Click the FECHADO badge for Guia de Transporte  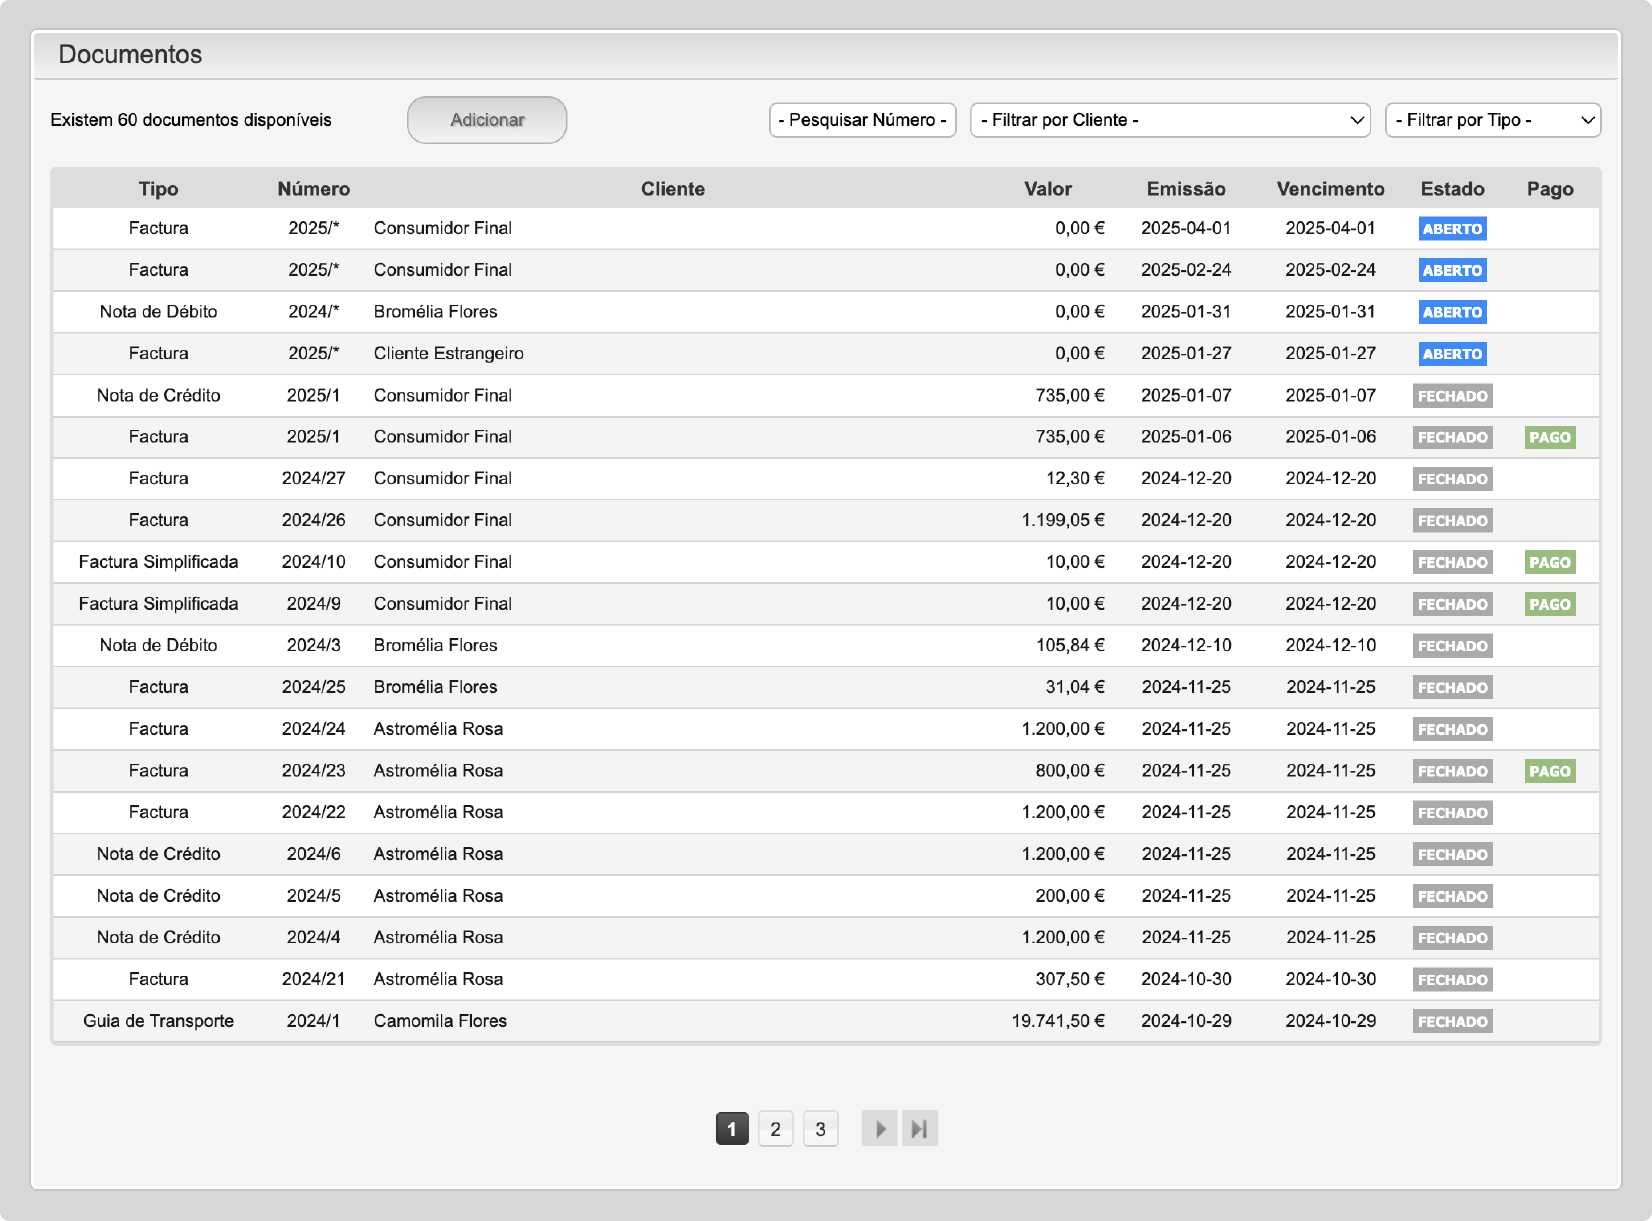tap(1452, 1021)
